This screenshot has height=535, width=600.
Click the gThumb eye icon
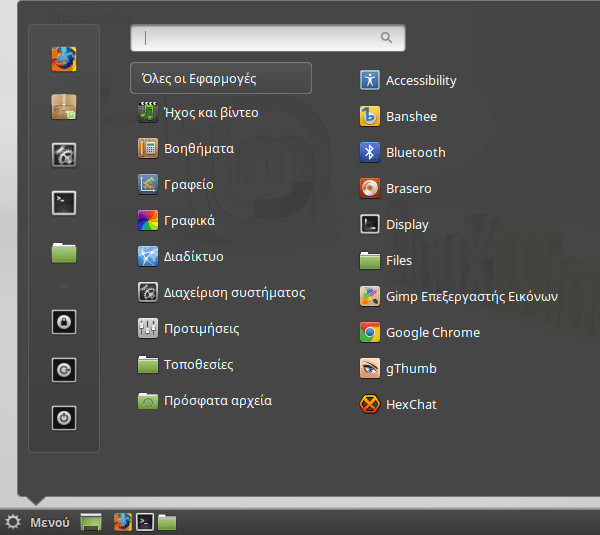tap(370, 368)
